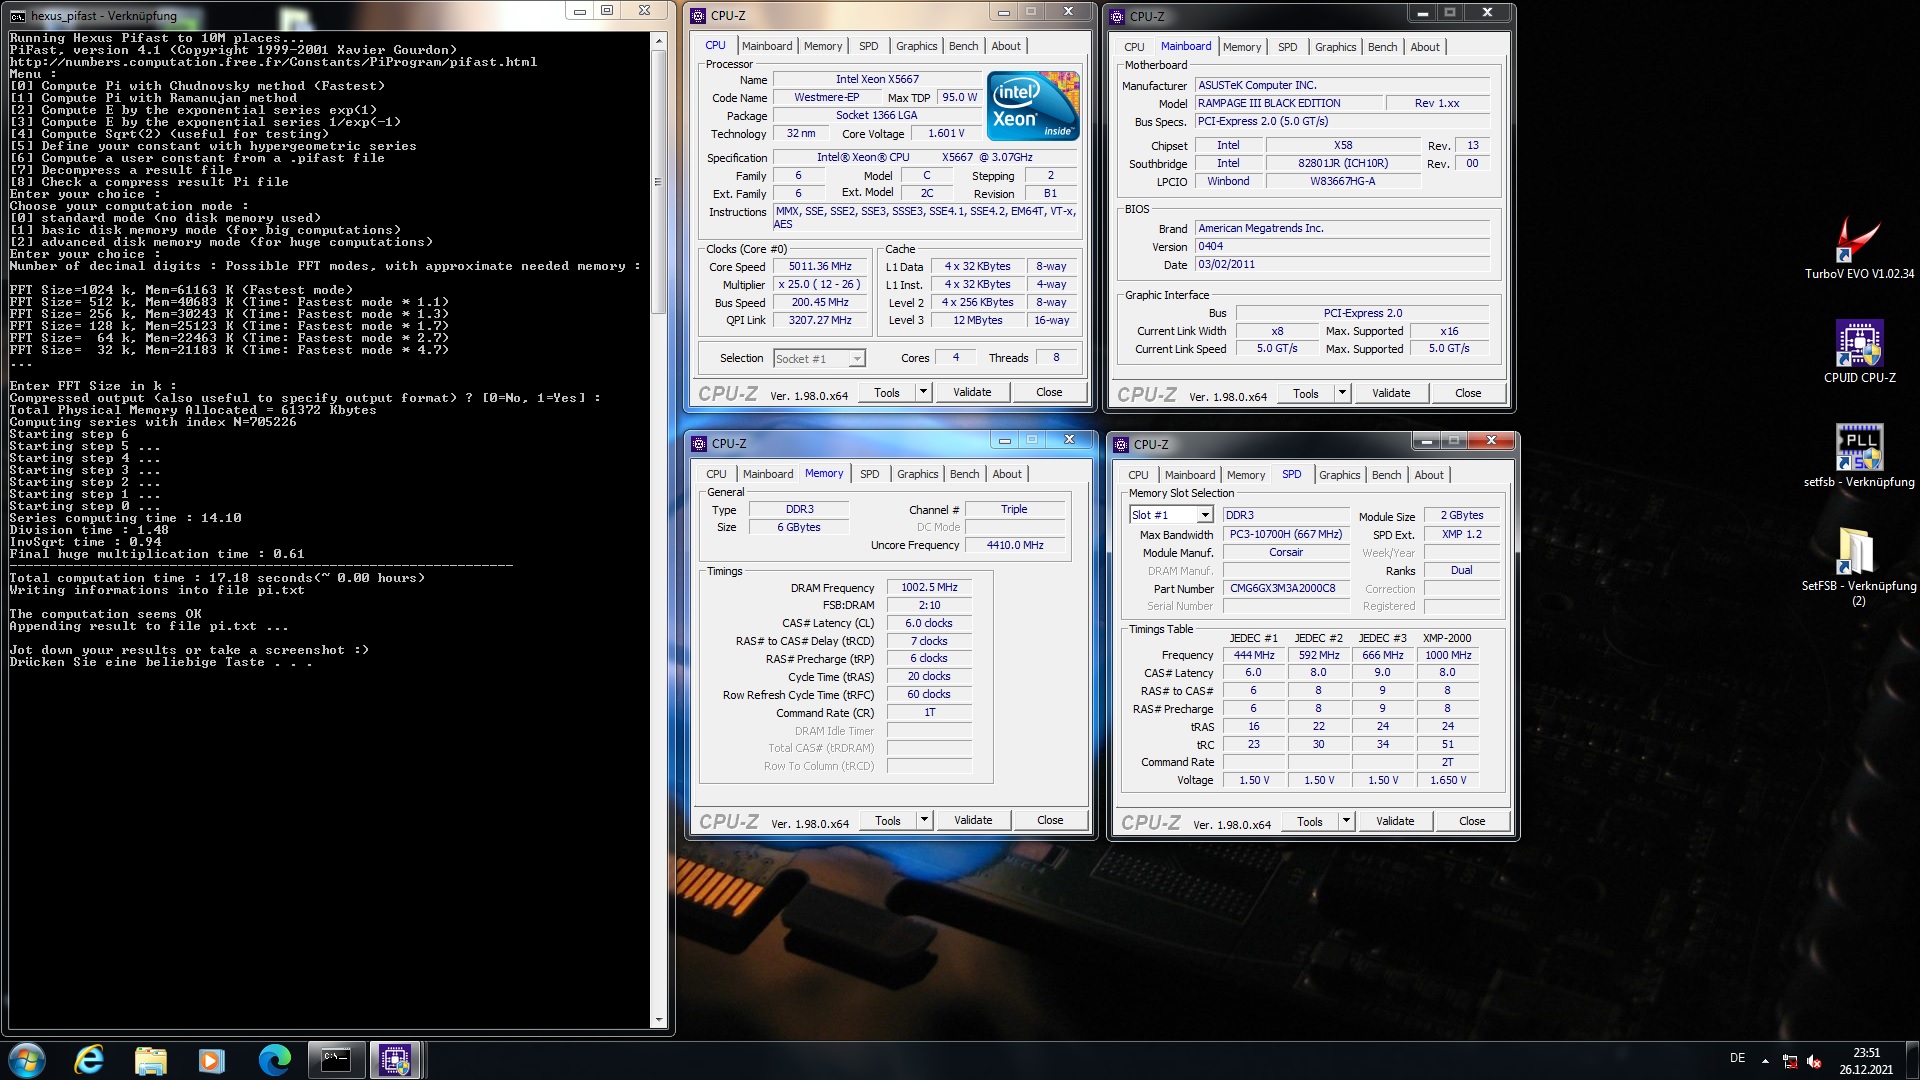Image resolution: width=1920 pixels, height=1080 pixels.
Task: Click the console vertical scrollbar thumb
Action: click(x=658, y=181)
